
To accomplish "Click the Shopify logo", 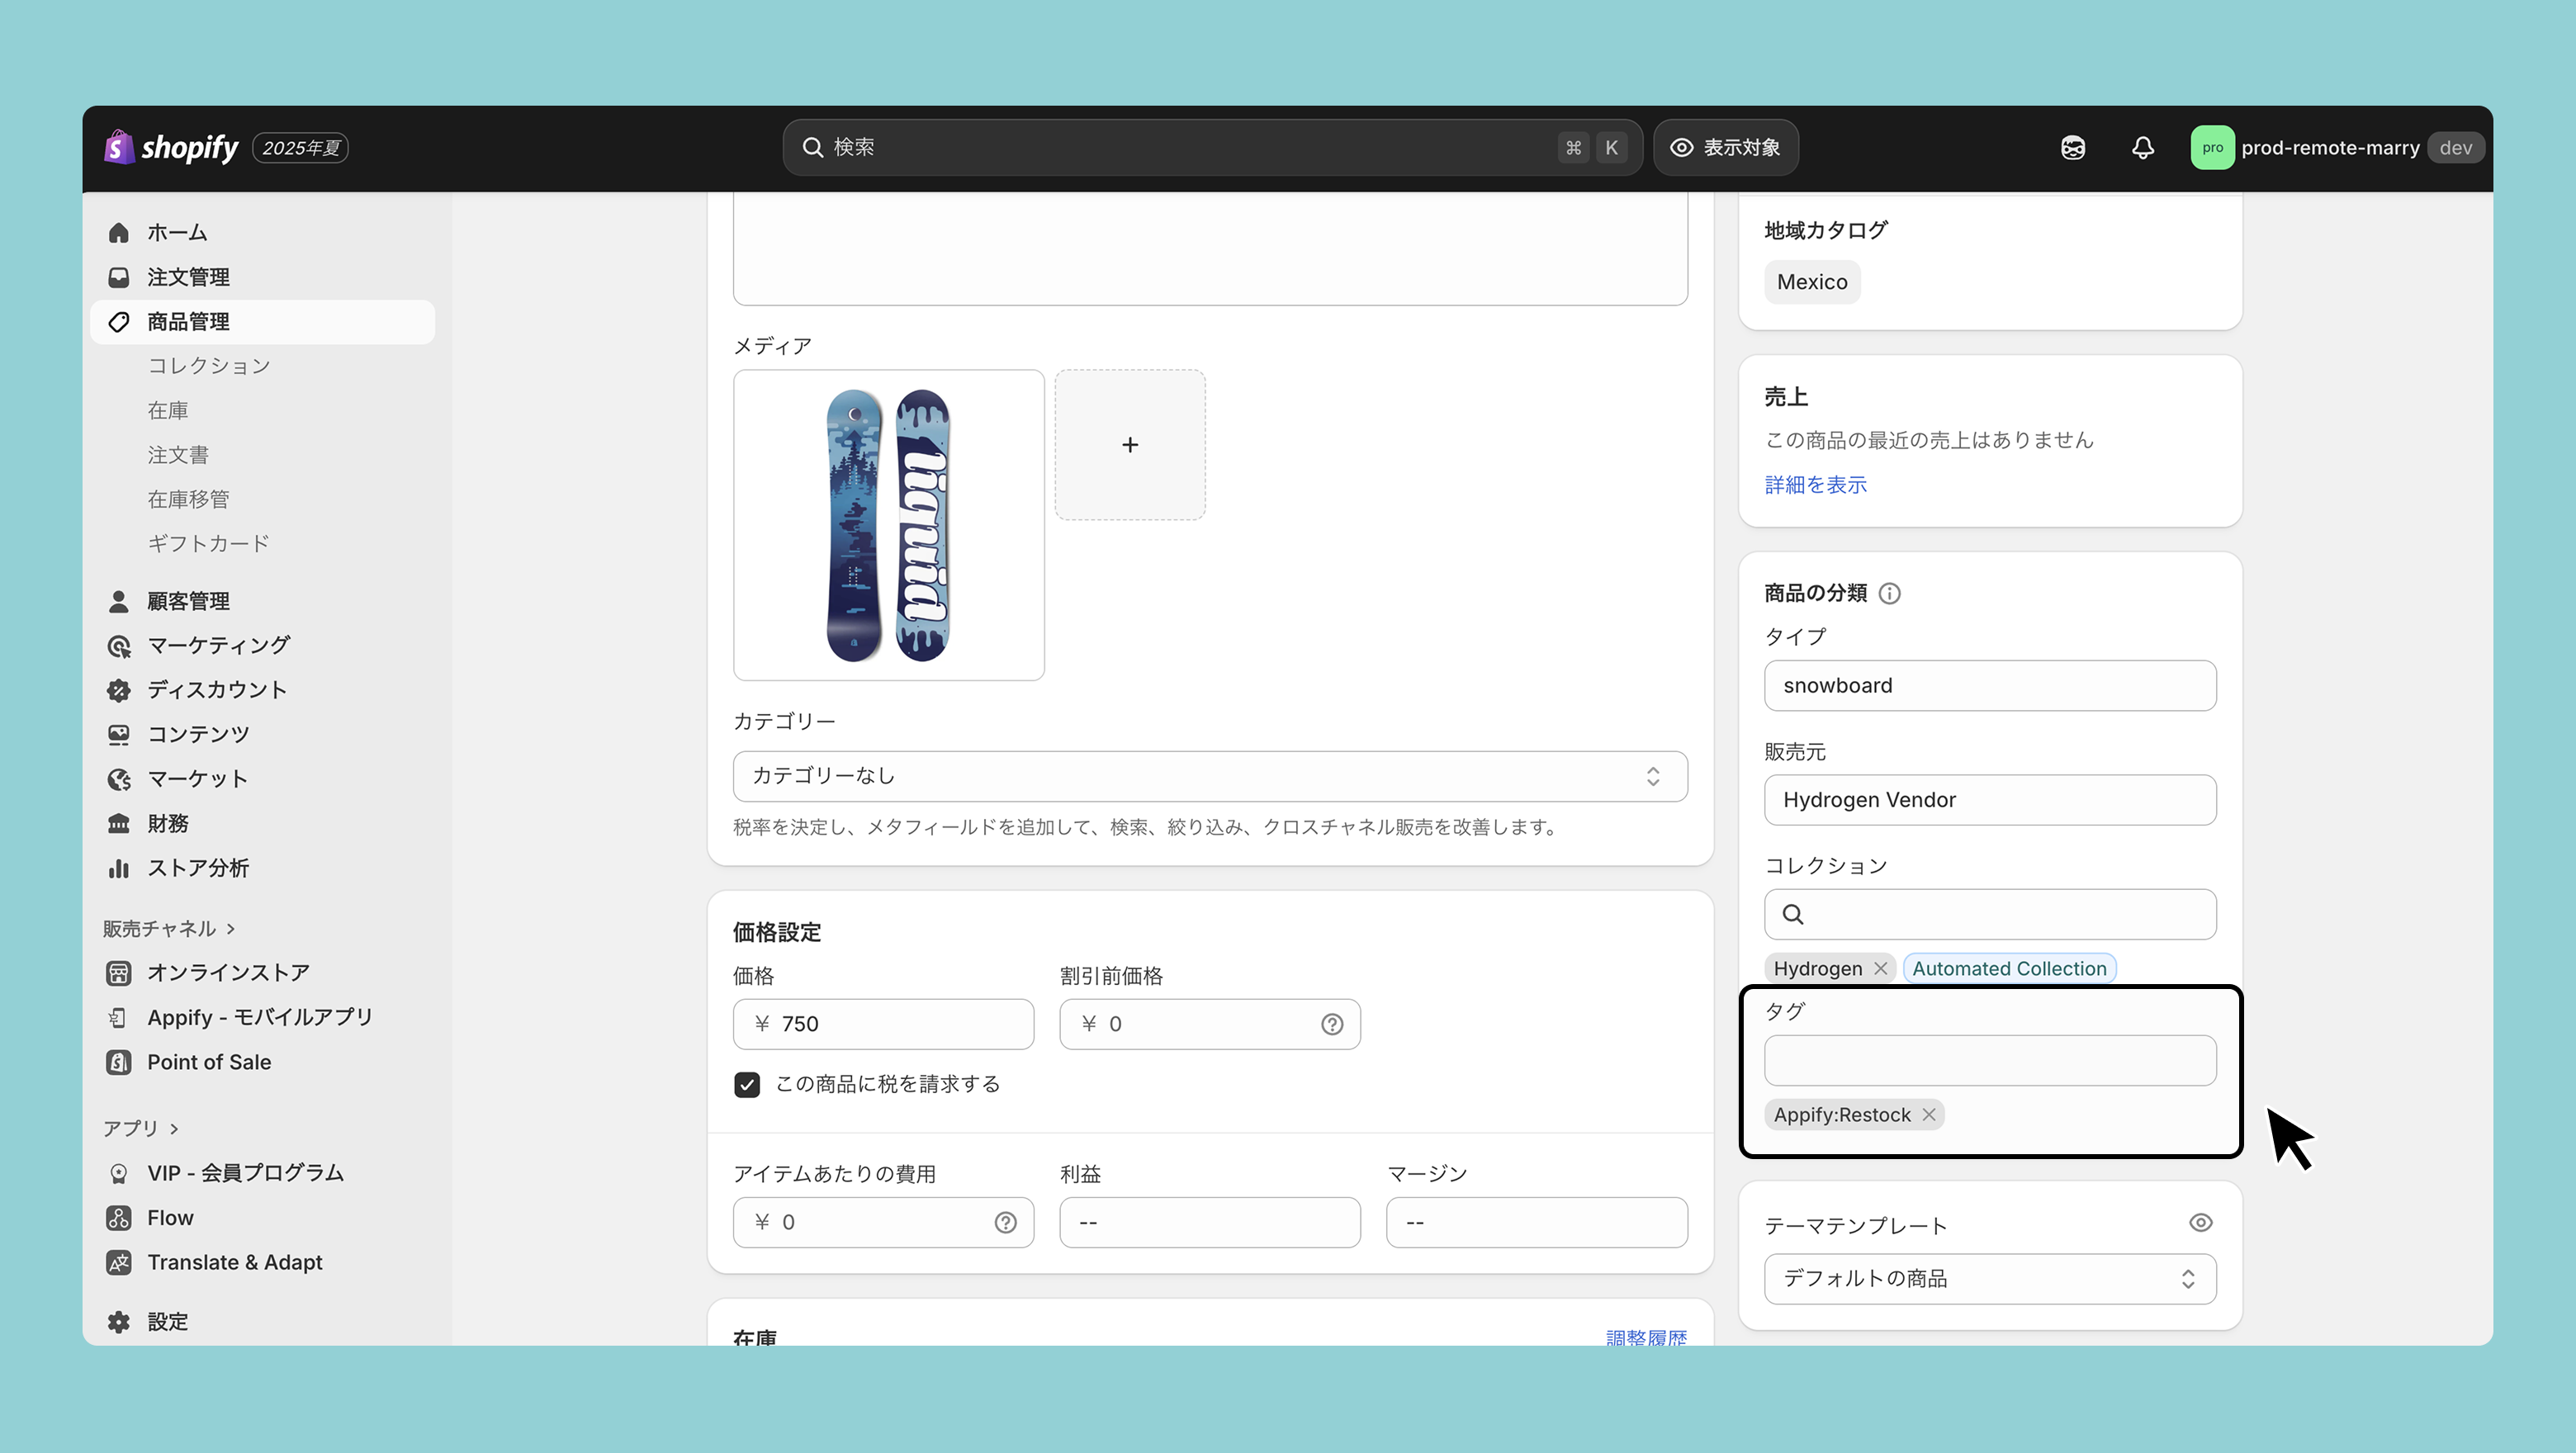I will pyautogui.click(x=171, y=148).
